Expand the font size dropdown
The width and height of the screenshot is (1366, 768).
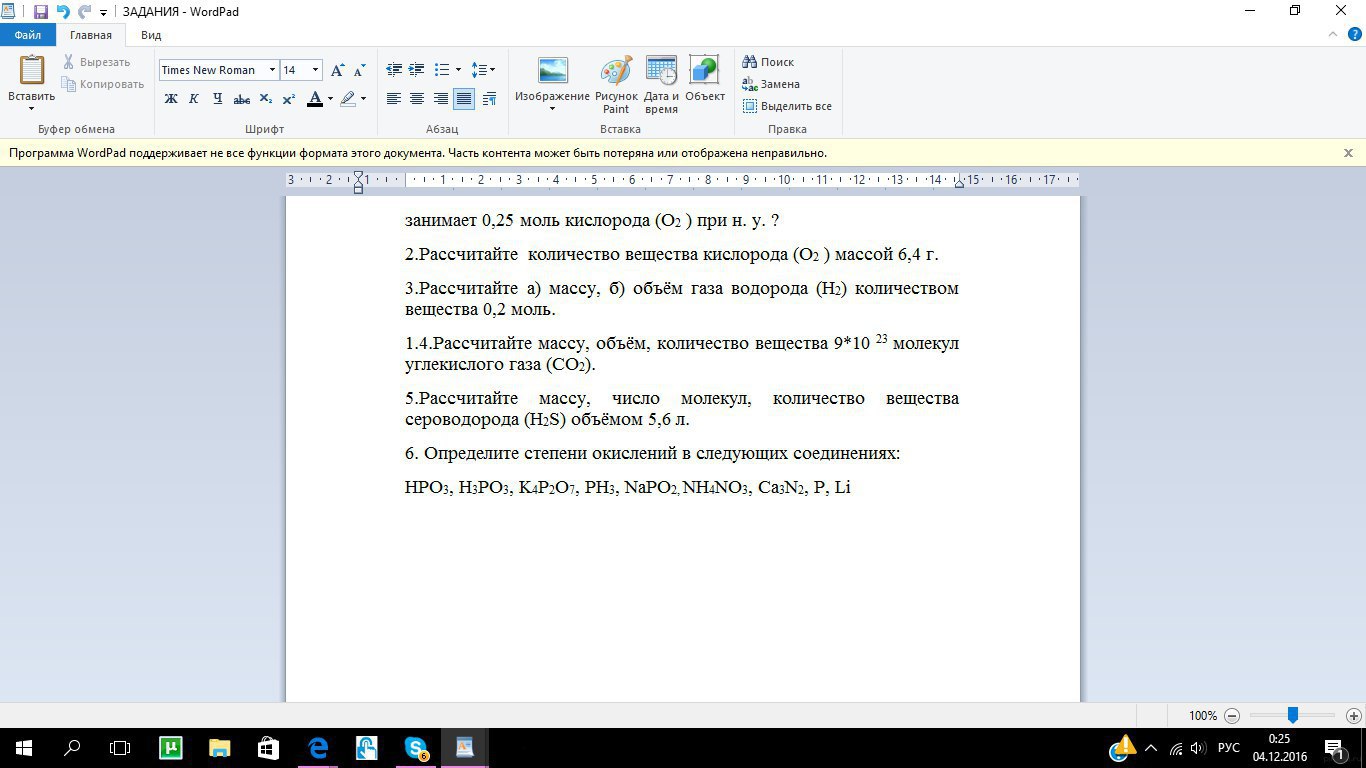pos(316,70)
